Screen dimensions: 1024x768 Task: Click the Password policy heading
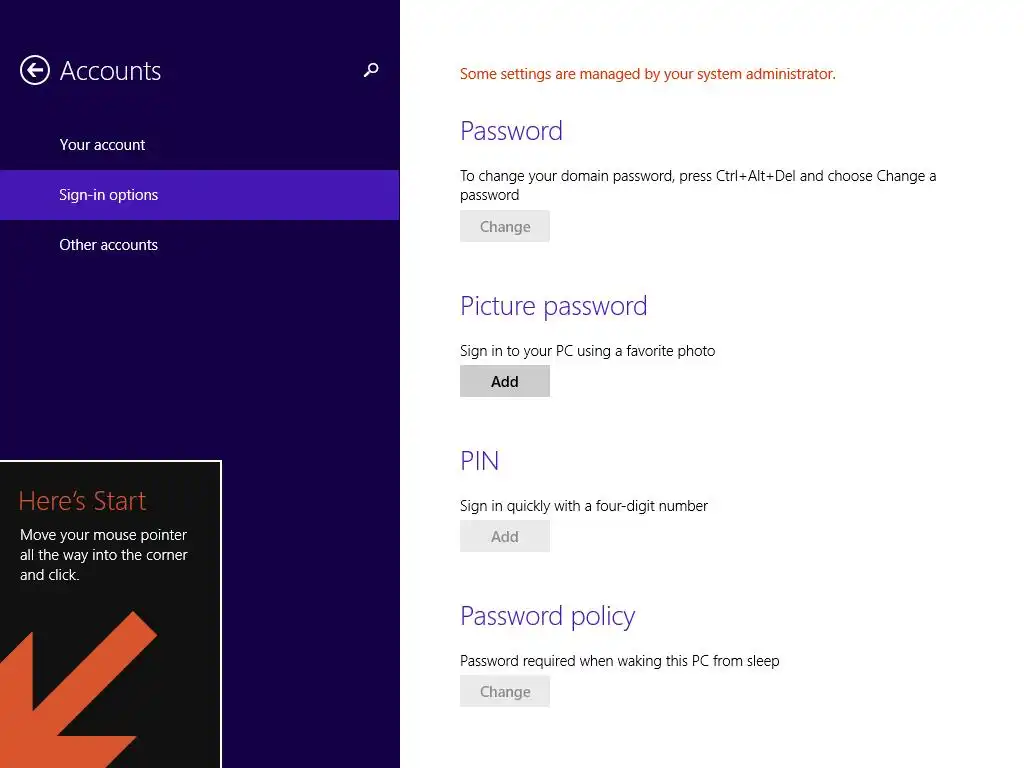[x=547, y=616]
